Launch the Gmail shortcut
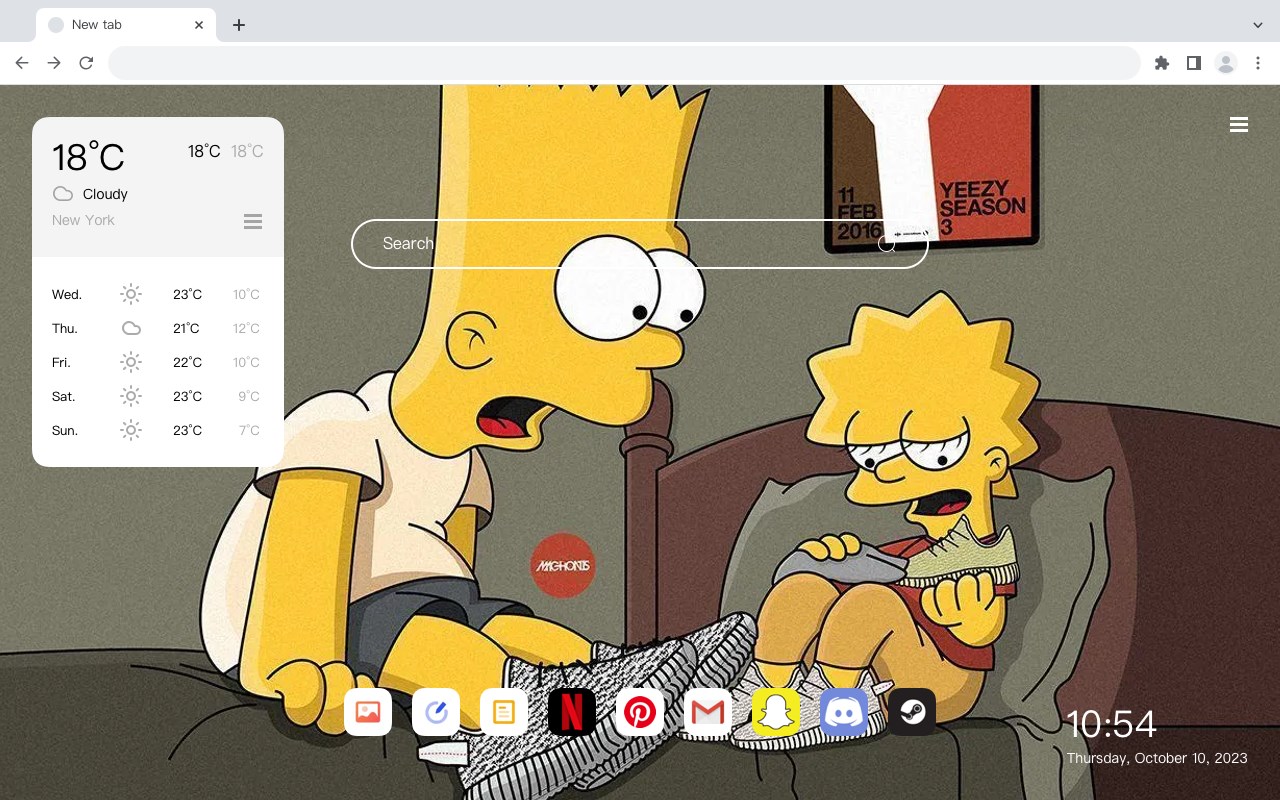The height and width of the screenshot is (800, 1280). [x=708, y=712]
